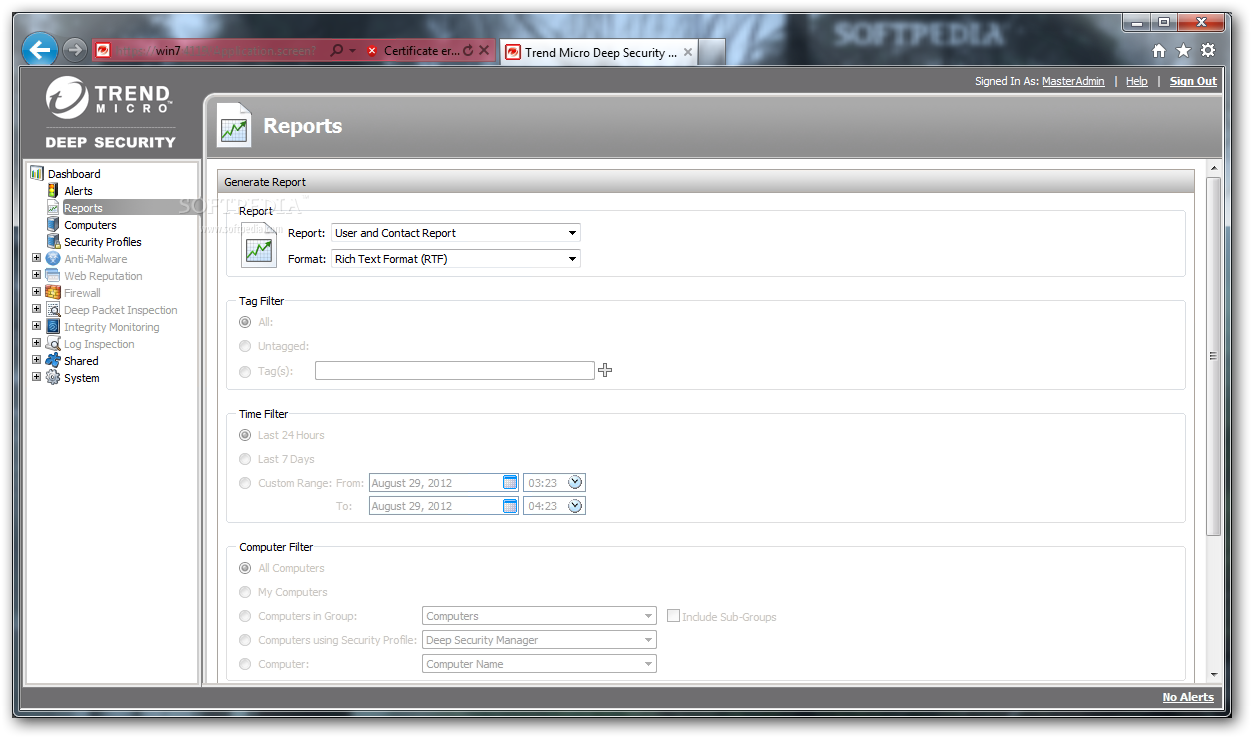Select the Untagged radio button

point(245,346)
